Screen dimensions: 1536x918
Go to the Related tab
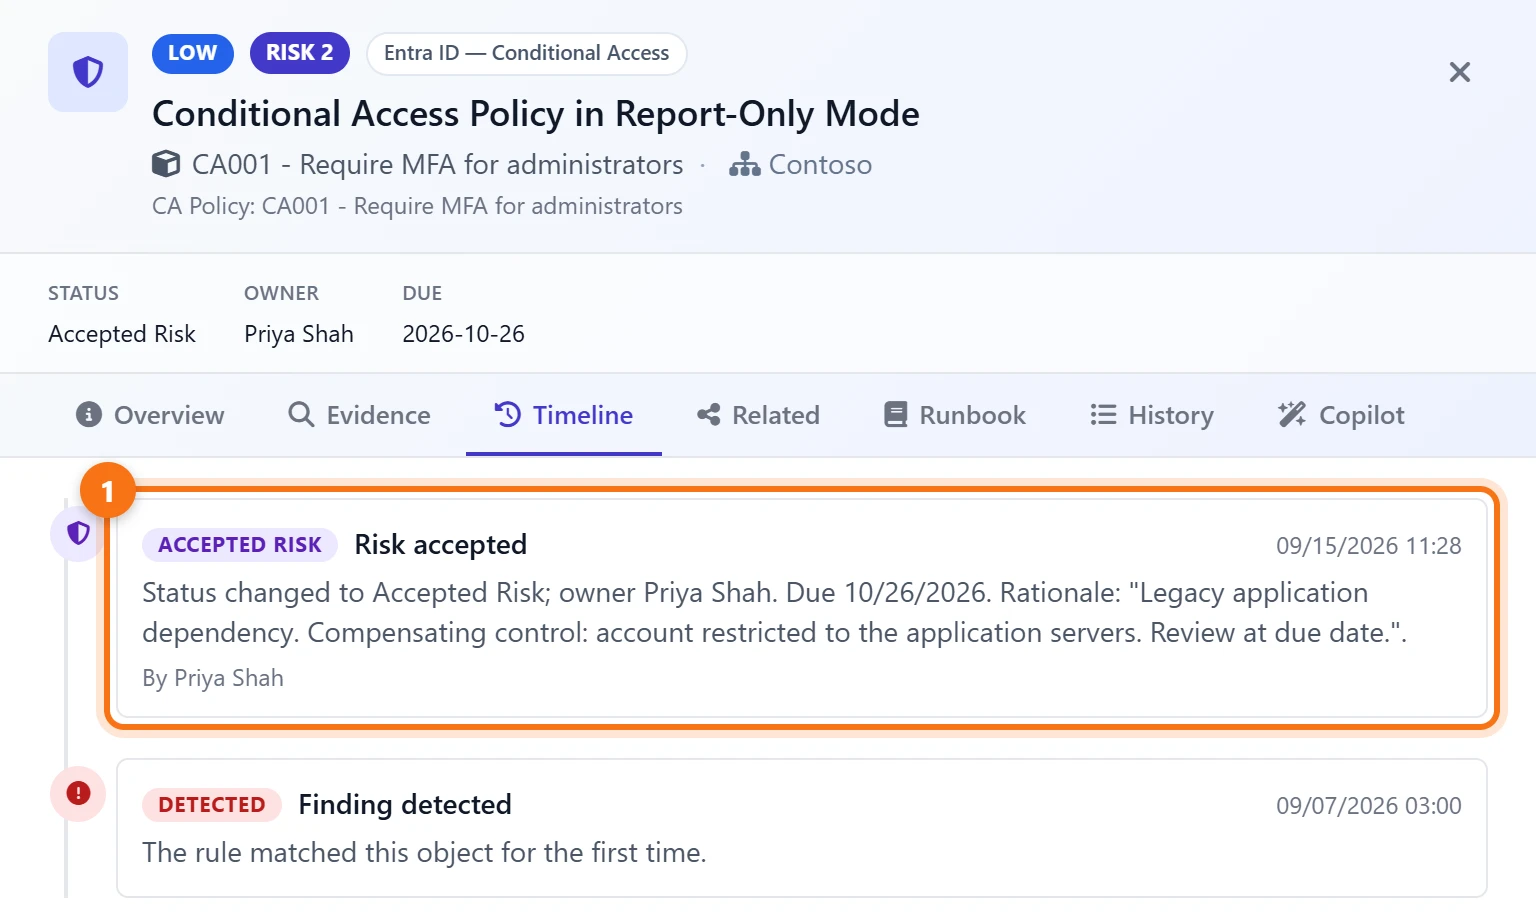click(x=758, y=415)
